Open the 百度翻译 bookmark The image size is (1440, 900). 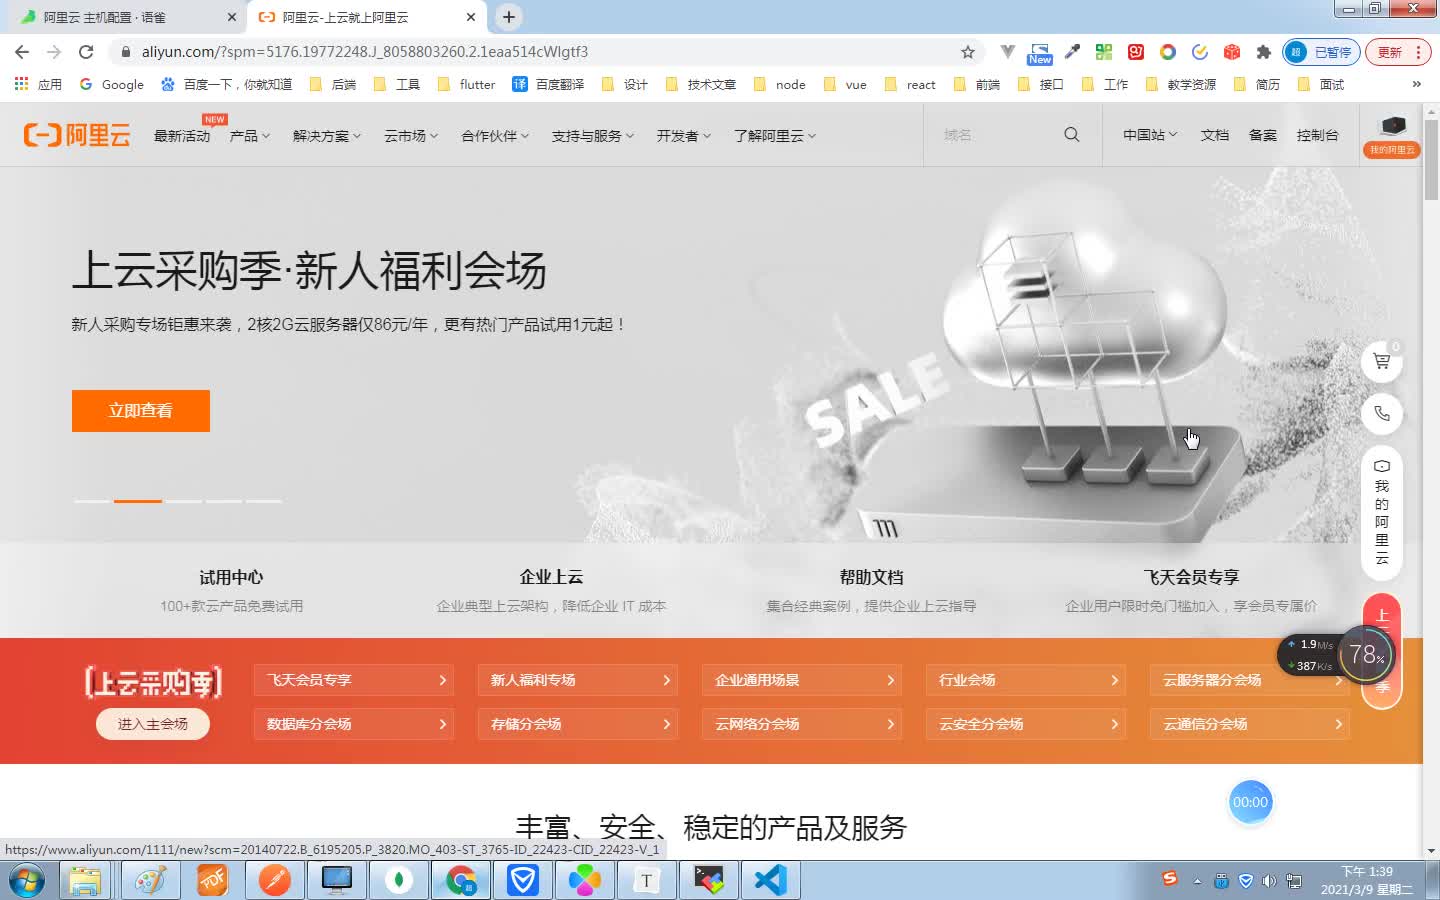click(548, 85)
